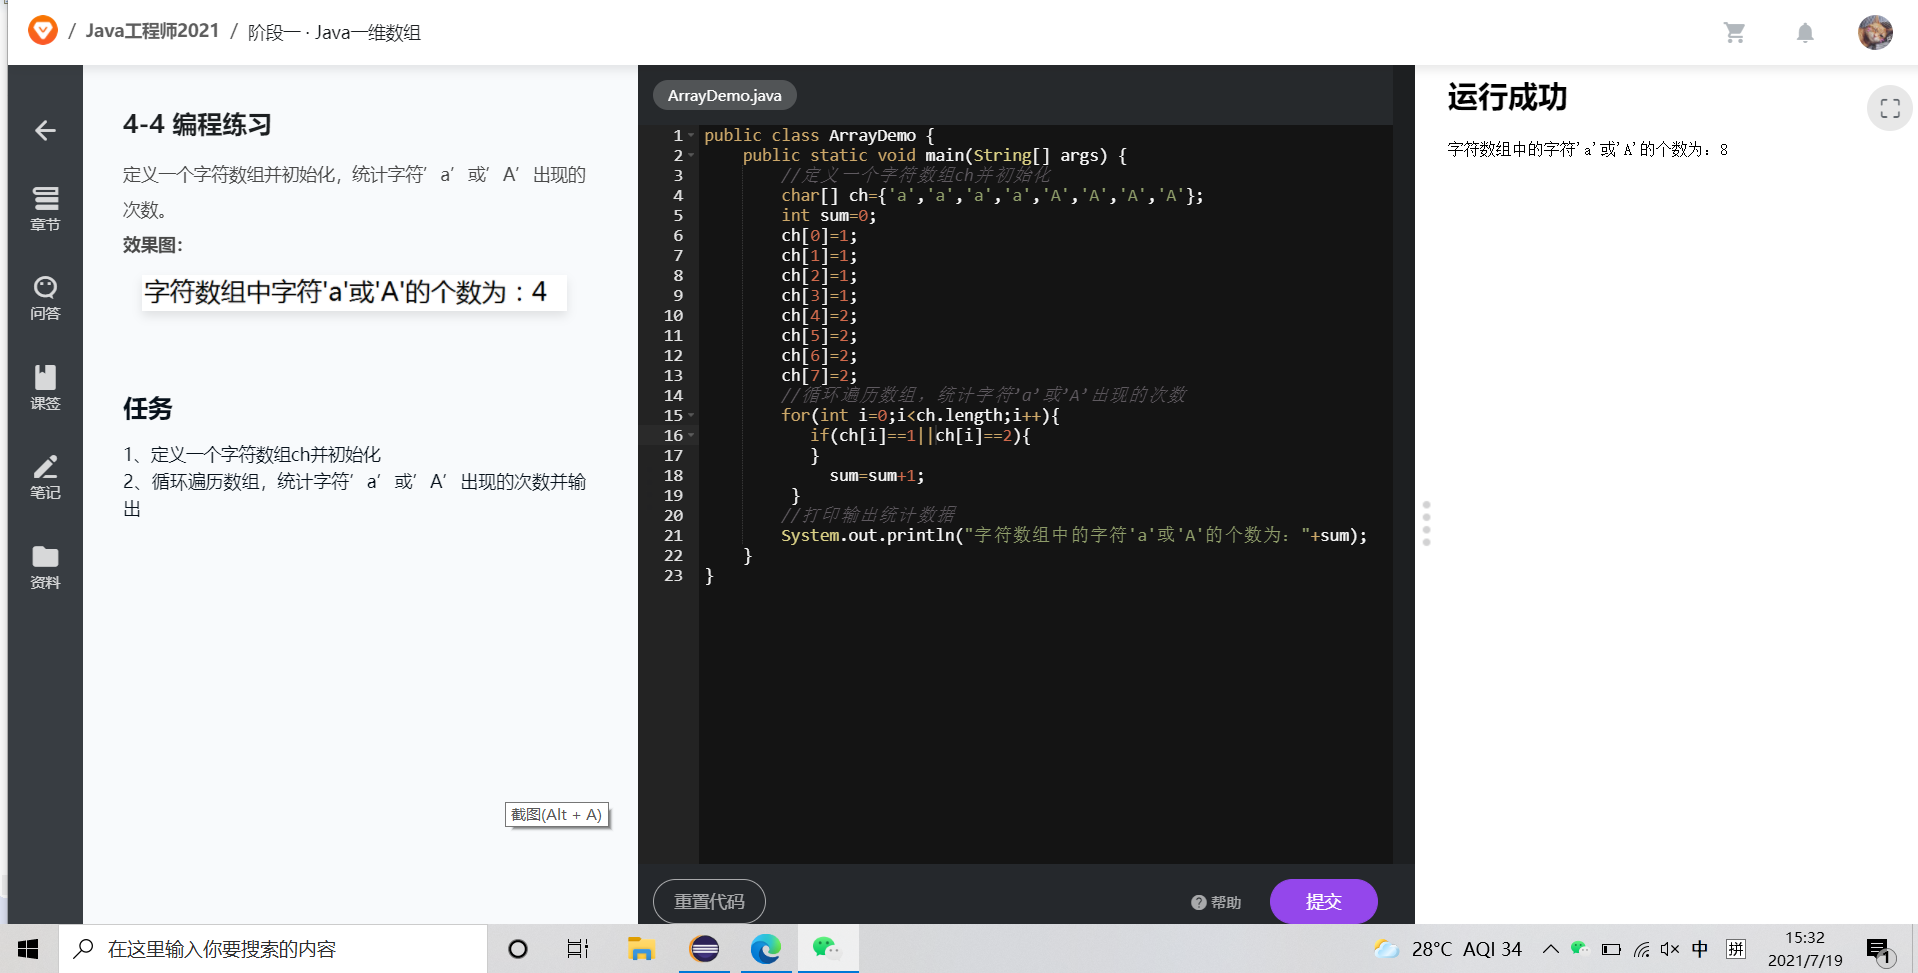The width and height of the screenshot is (1918, 973).
Task: Collapse the if block fold at line 16
Action: (x=691, y=435)
